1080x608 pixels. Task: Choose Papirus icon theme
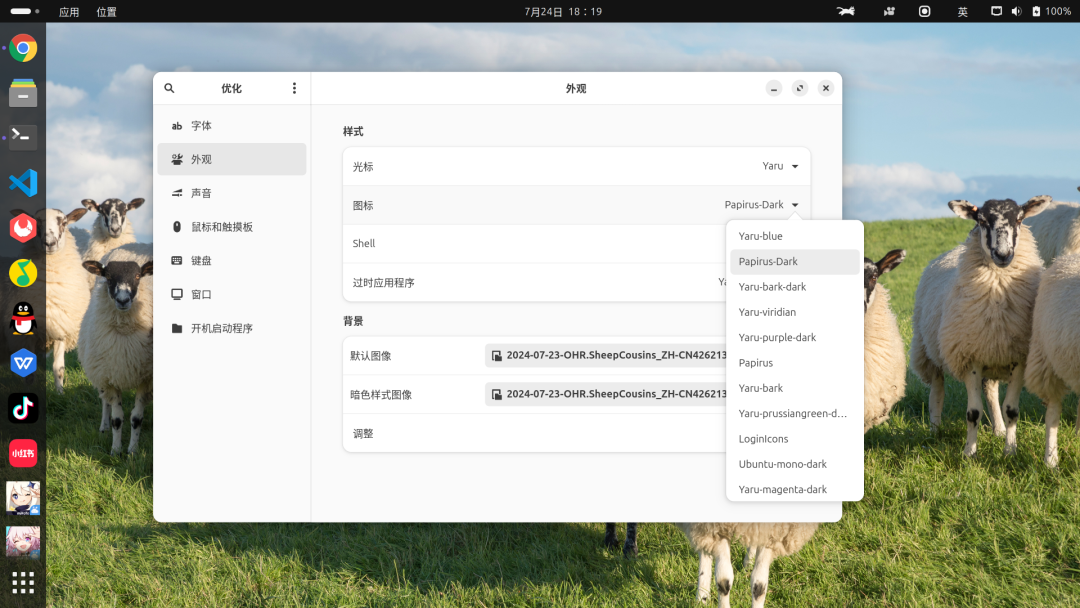pos(795,363)
